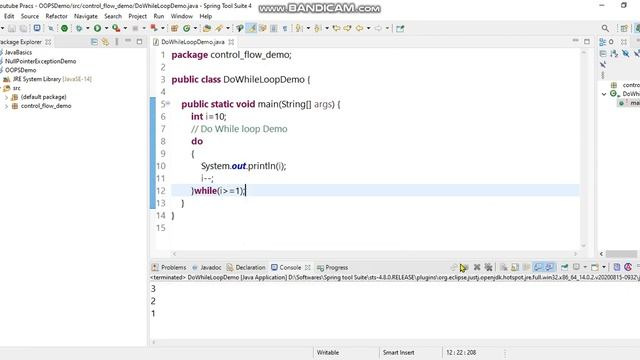Toggle Mark Occurrences highlighter icon
This screenshot has width=640, height=360.
pos(251,28)
